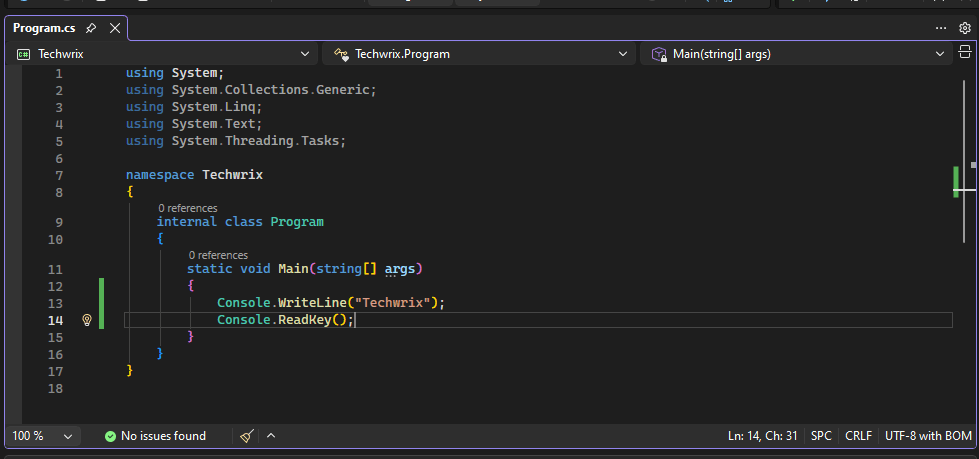Expand the Techwrix project dropdown
This screenshot has width=979, height=459.
tap(305, 54)
